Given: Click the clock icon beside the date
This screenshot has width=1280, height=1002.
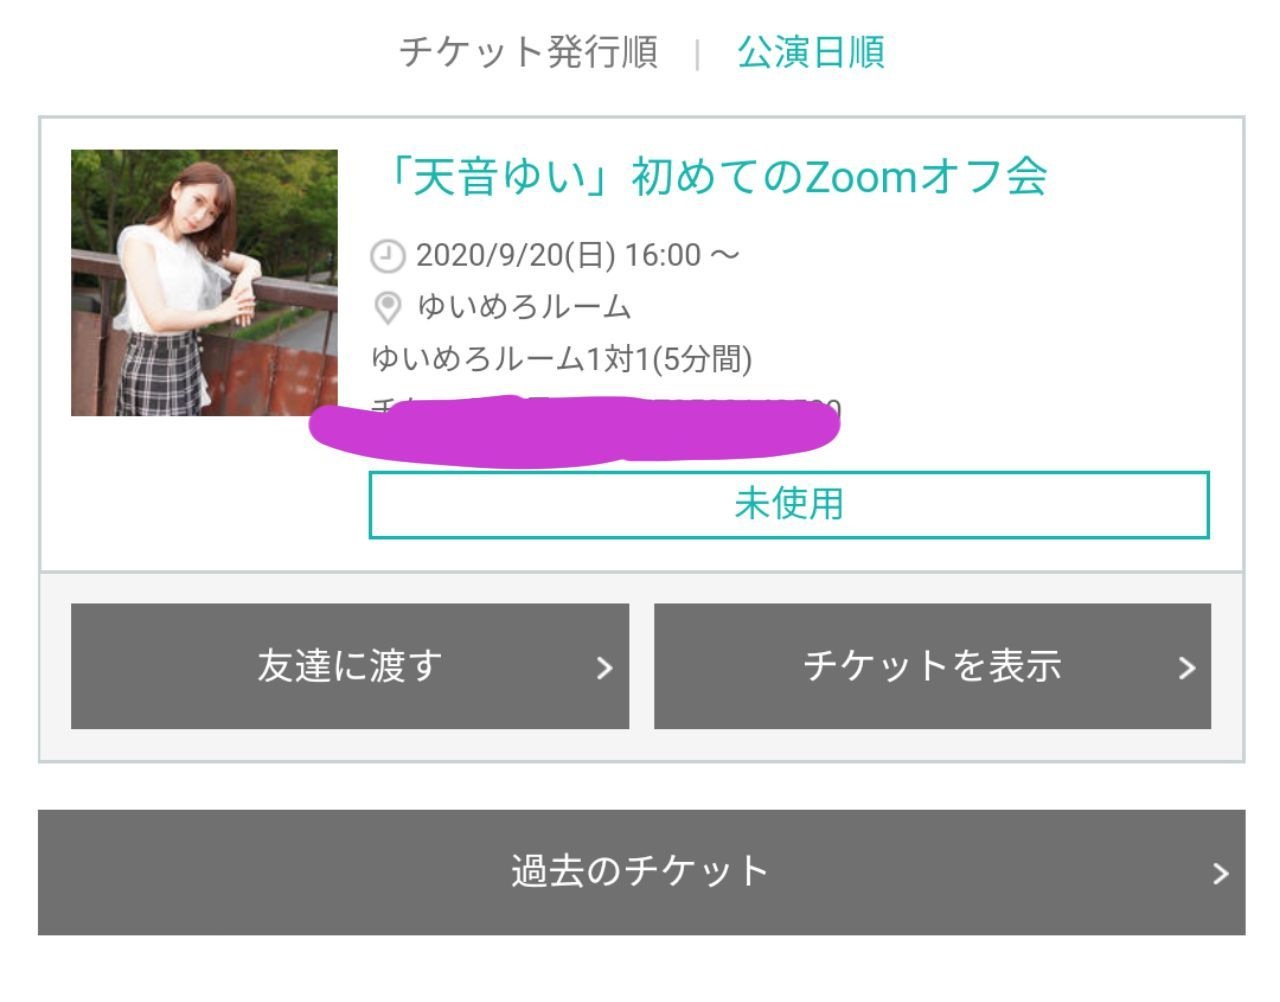Looking at the screenshot, I should [x=387, y=256].
